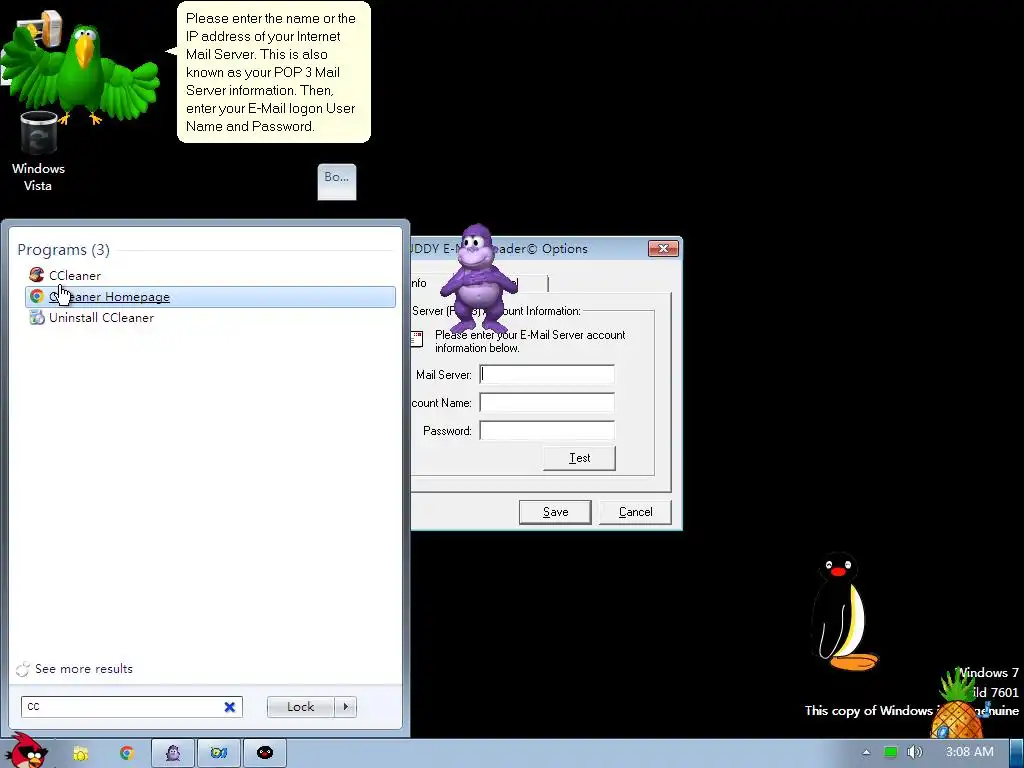Close the E-Mail Reader Options window
This screenshot has height=768, width=1024.
[663, 248]
